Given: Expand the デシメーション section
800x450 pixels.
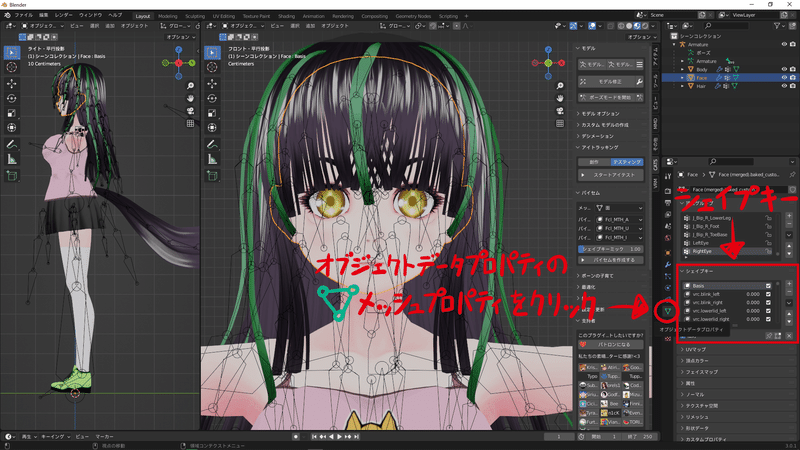Looking at the screenshot, I should (x=597, y=136).
